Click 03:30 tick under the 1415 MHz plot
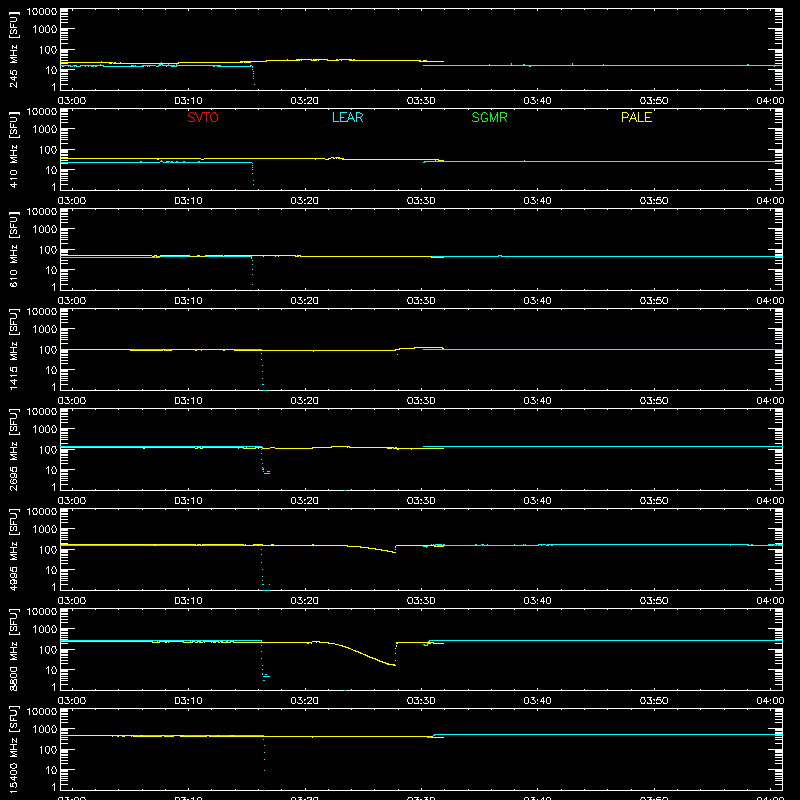This screenshot has height=800, width=800. [x=421, y=401]
